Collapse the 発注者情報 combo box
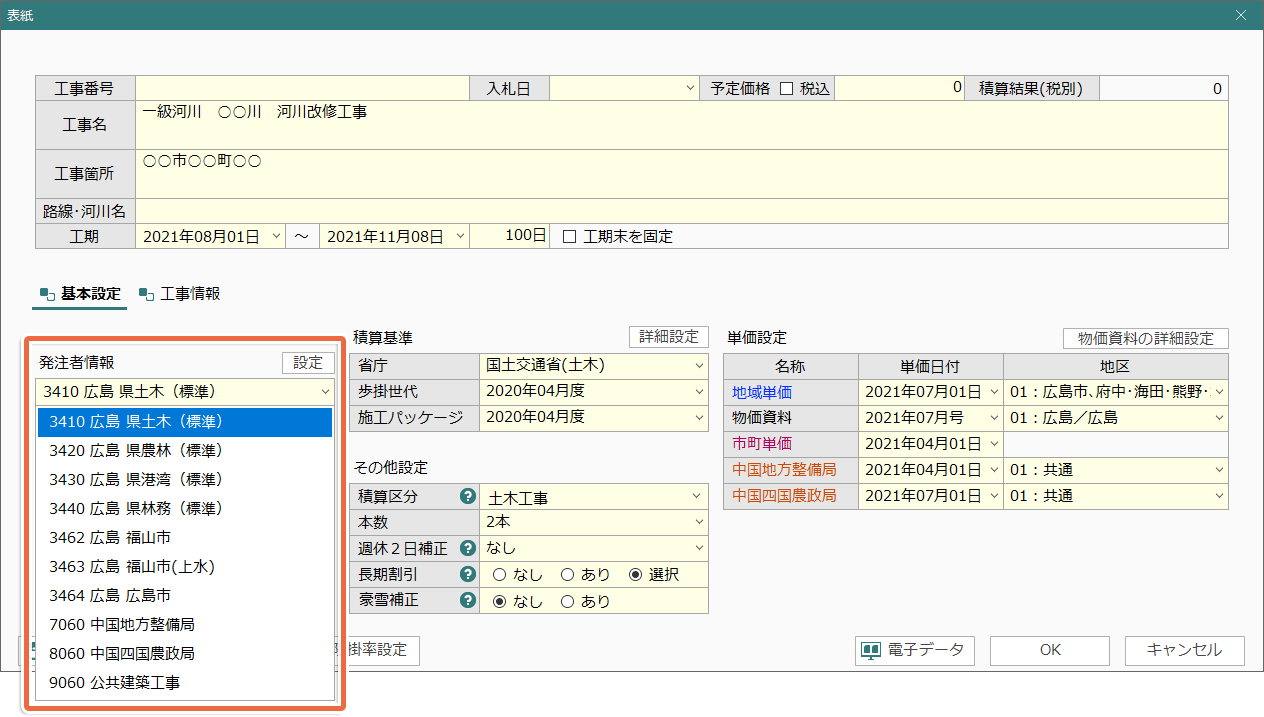 (325, 391)
